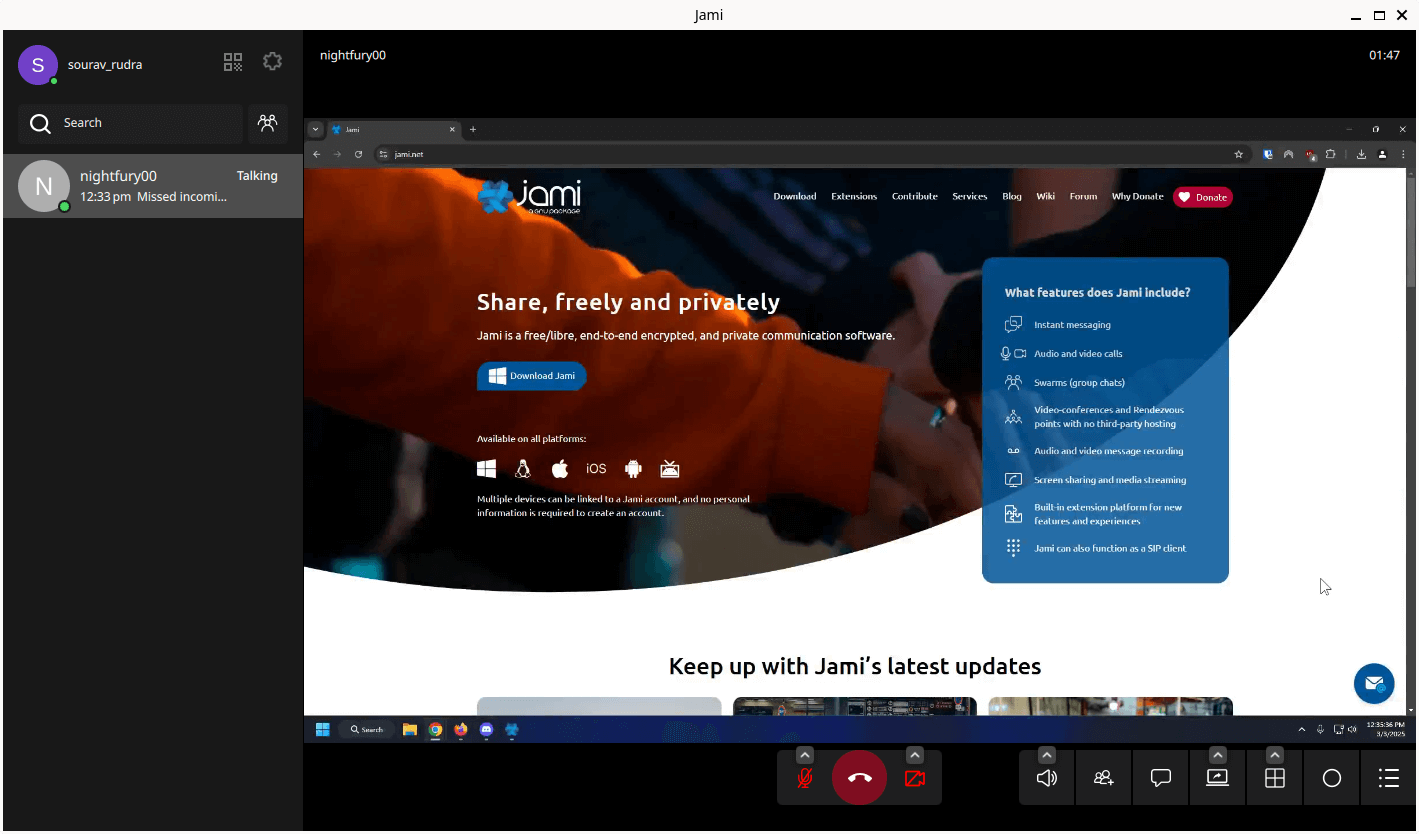Expand the microphone options chevron
This screenshot has width=1419, height=834.
804,755
